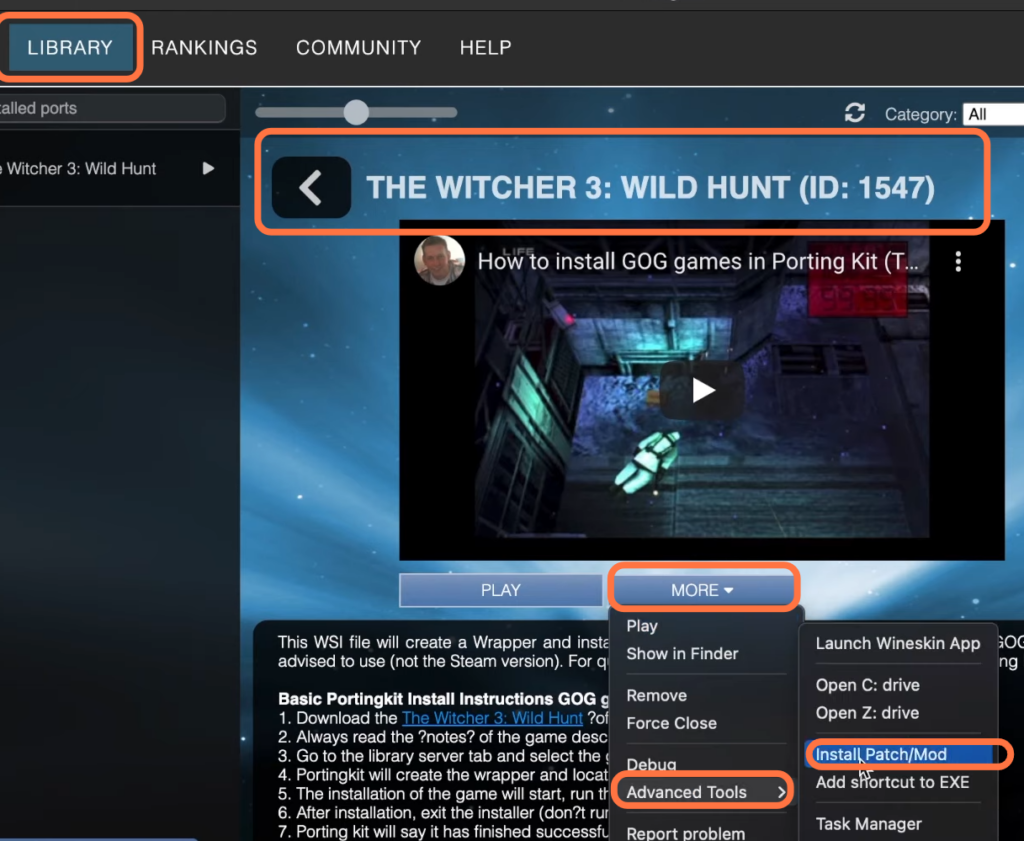Open the HELP tab
The height and width of the screenshot is (841, 1024).
(x=485, y=48)
